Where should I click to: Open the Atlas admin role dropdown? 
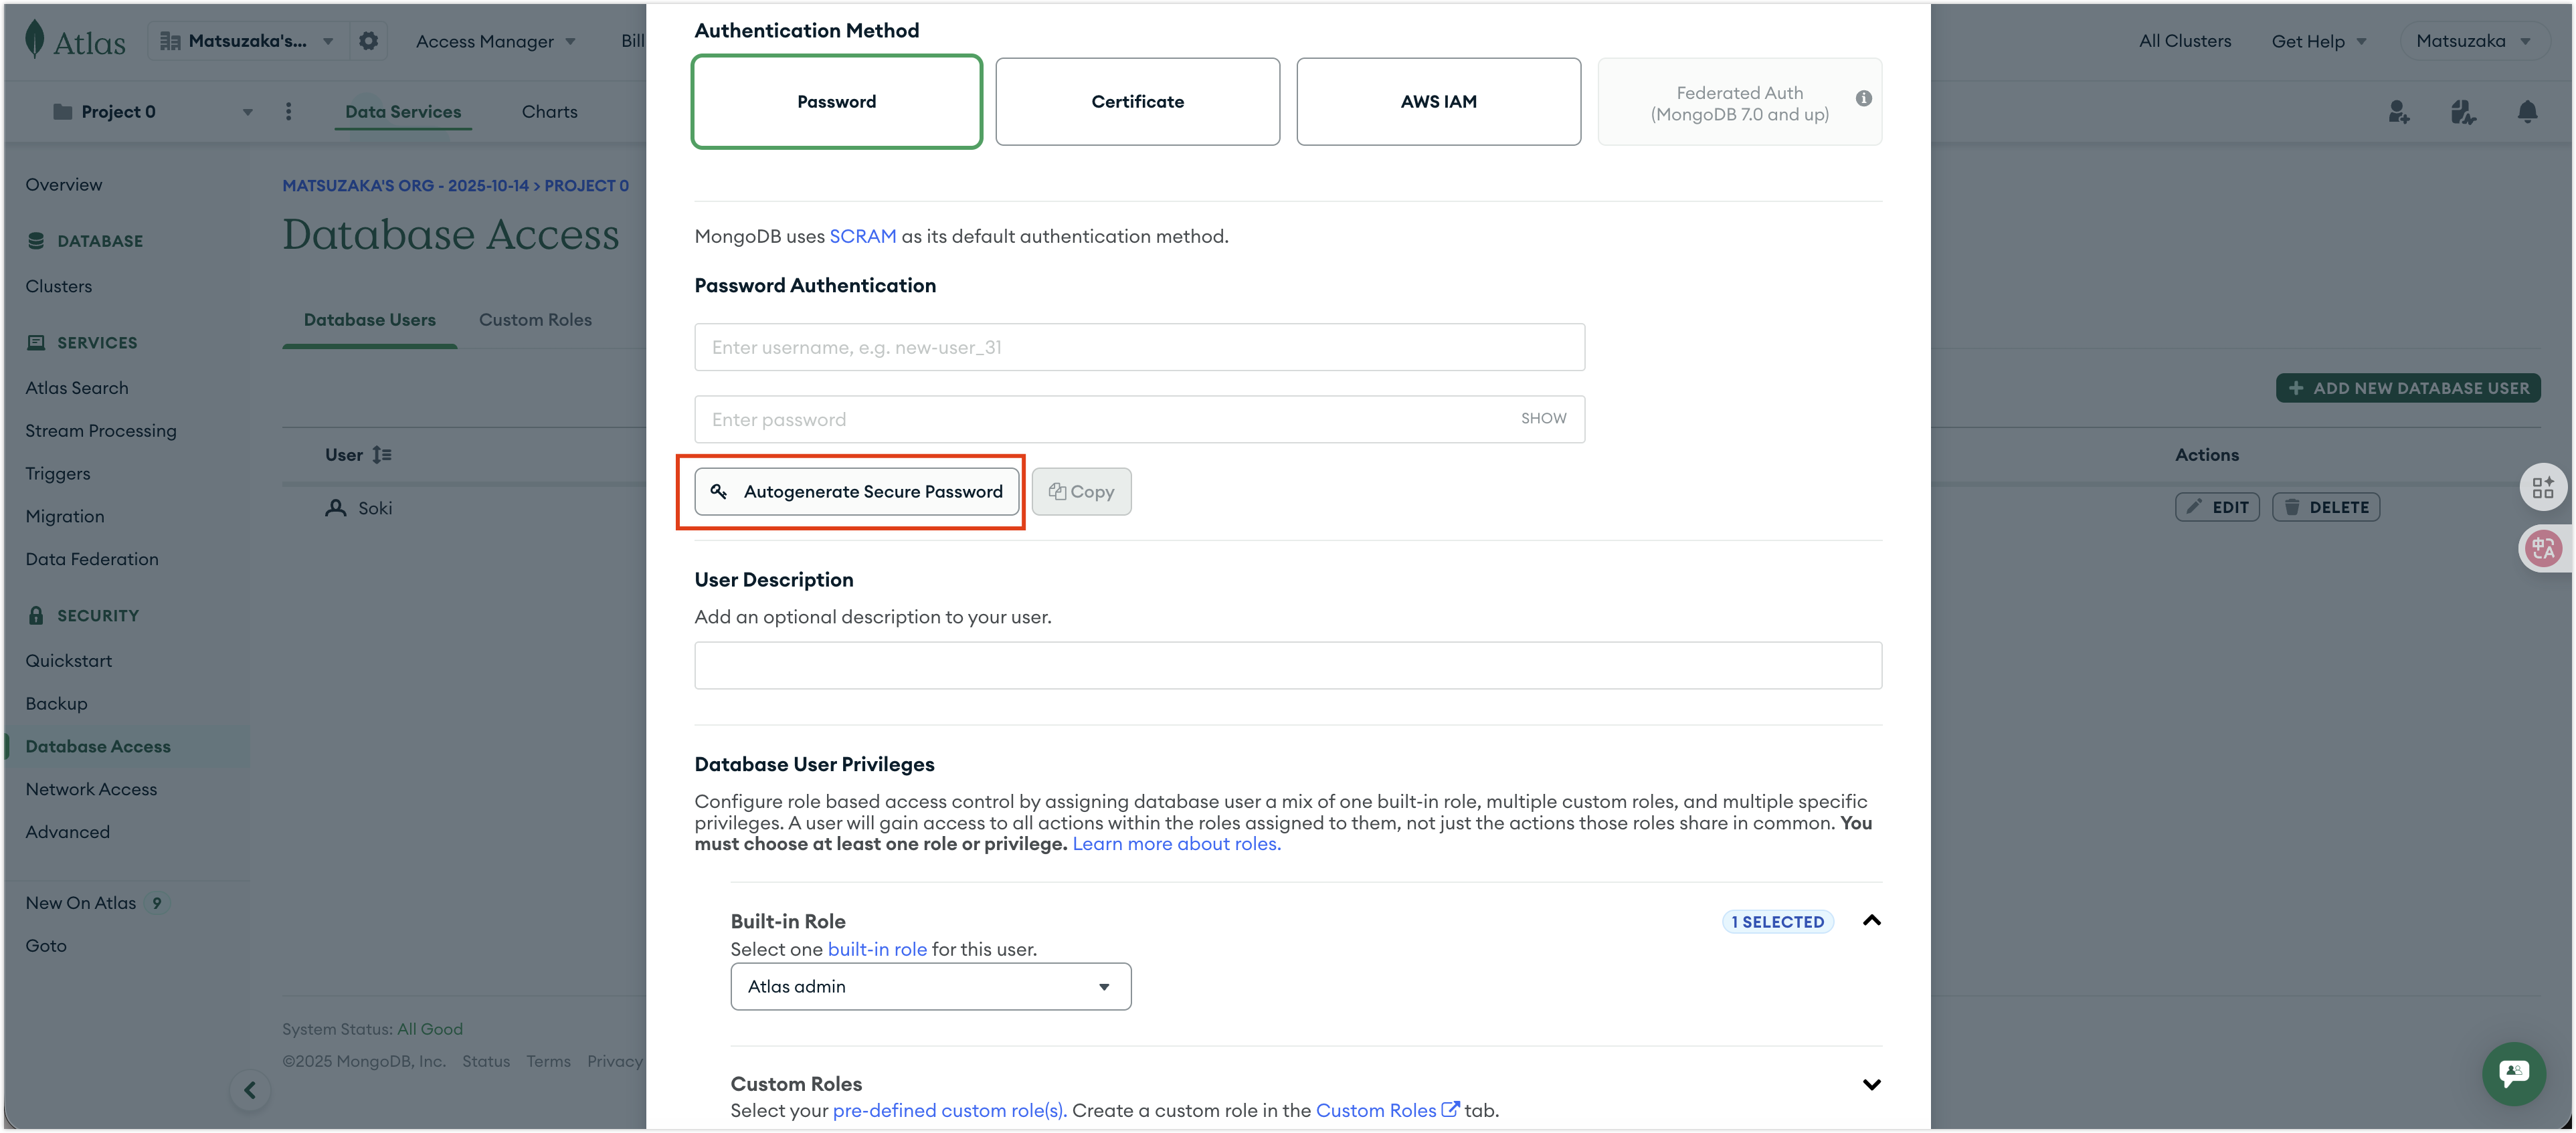point(930,986)
